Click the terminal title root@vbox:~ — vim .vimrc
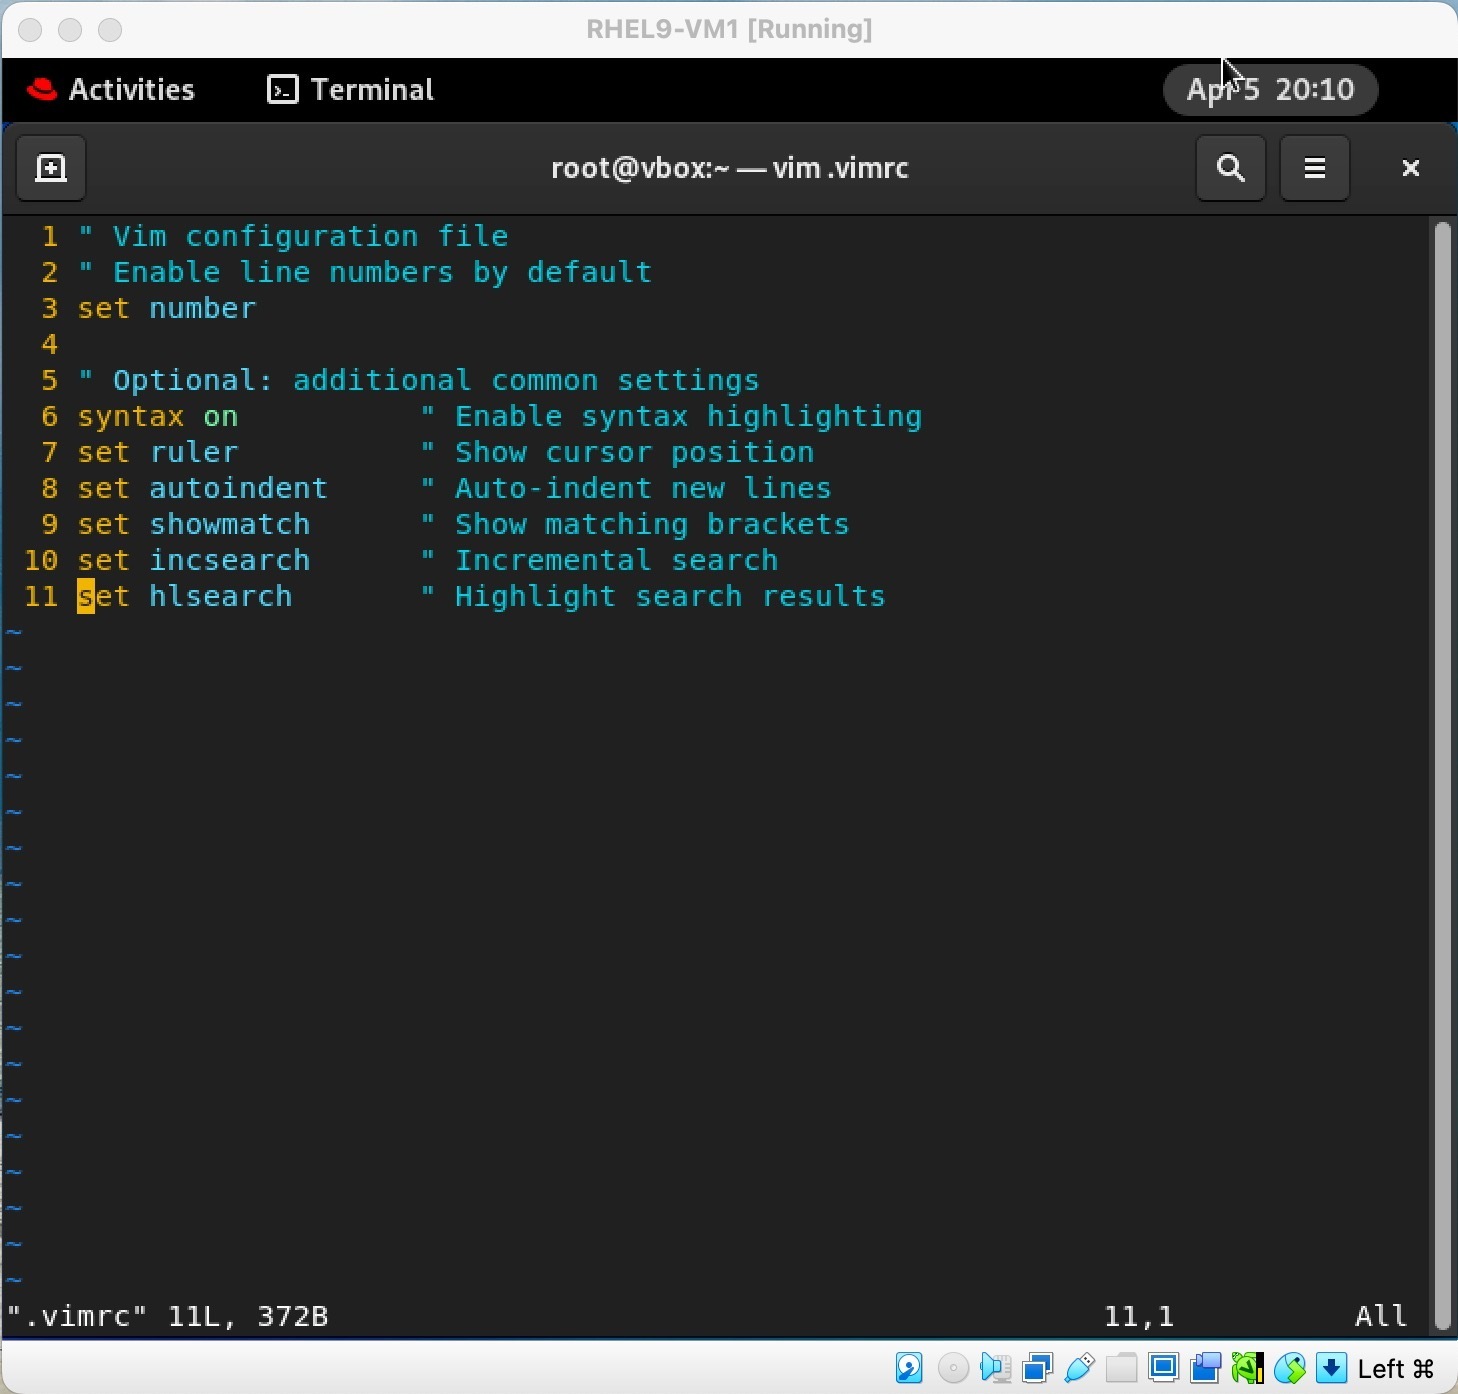 click(x=730, y=168)
